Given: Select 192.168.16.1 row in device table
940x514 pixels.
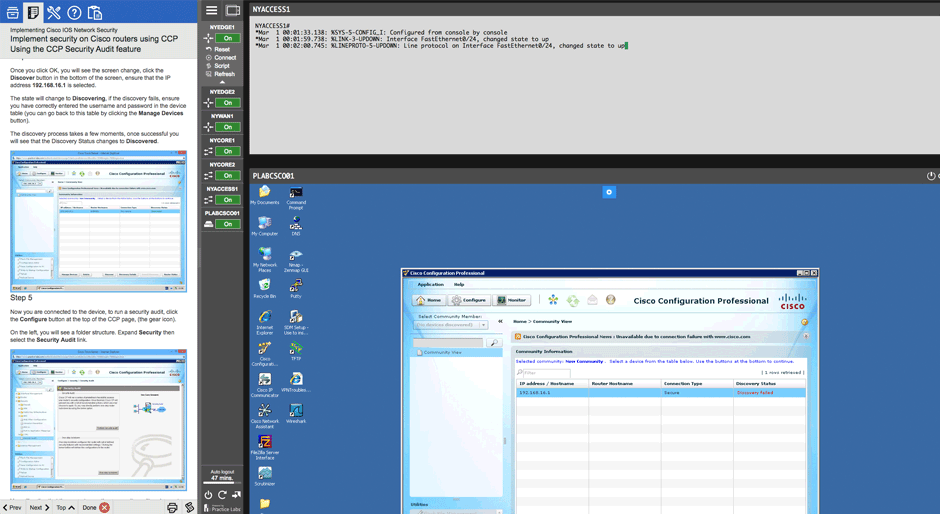Looking at the screenshot, I should [661, 393].
